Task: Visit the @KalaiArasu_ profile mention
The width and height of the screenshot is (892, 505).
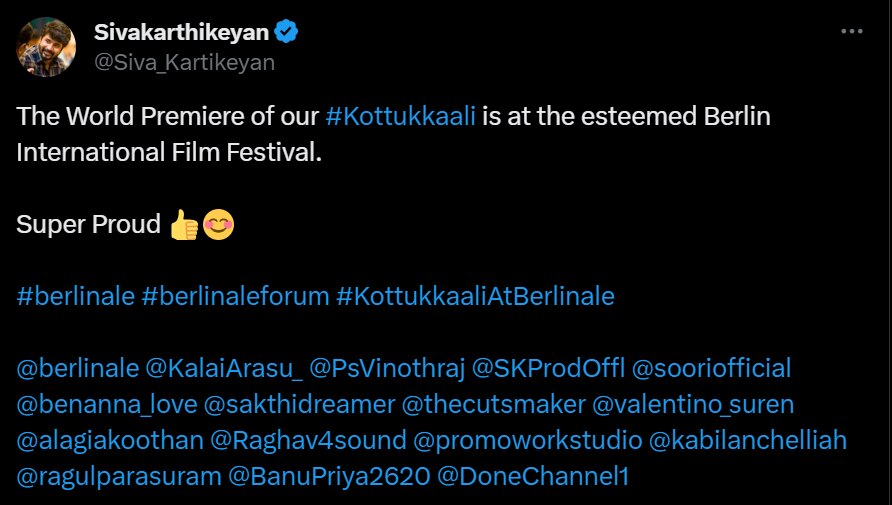Action: click(224, 368)
